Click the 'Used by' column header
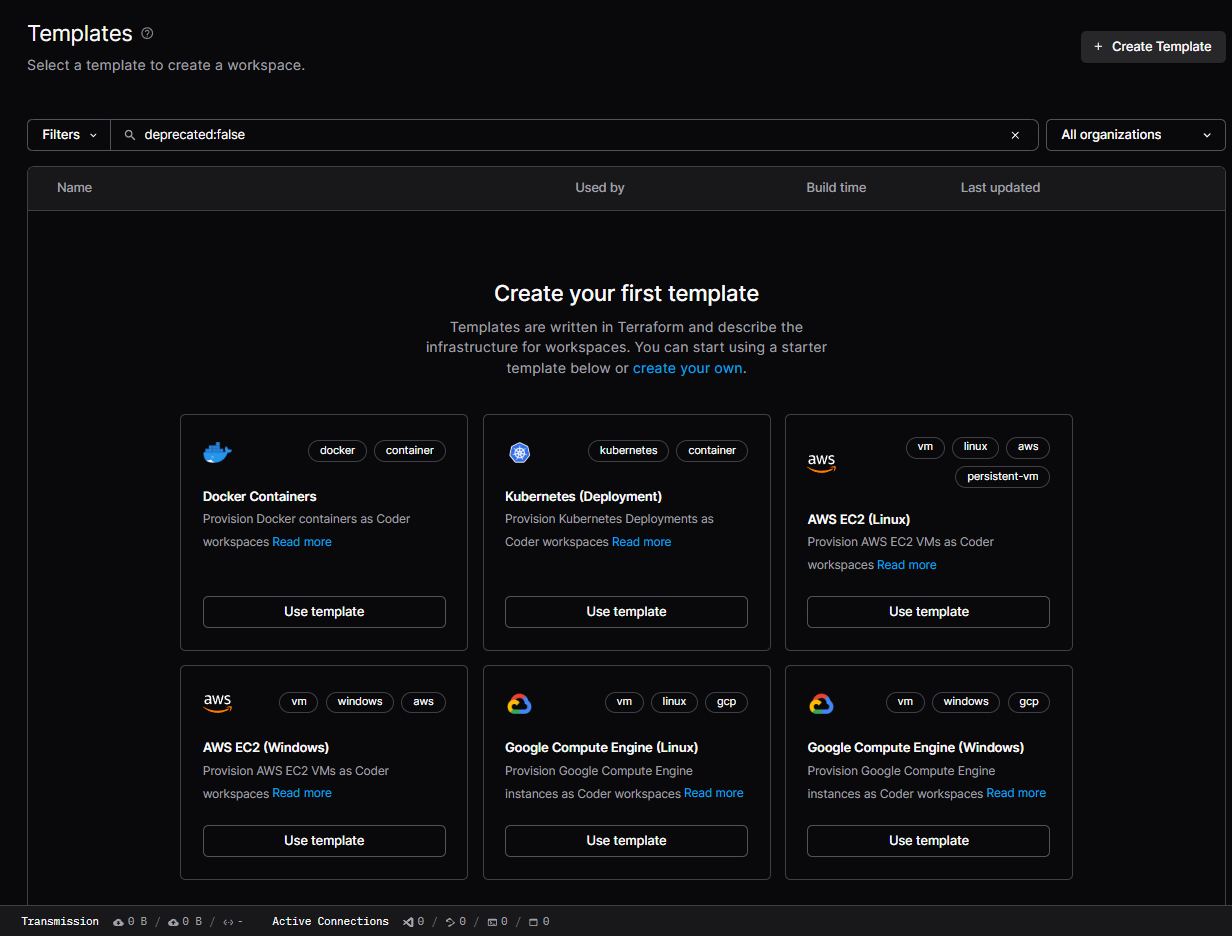Image resolution: width=1232 pixels, height=936 pixels. [600, 188]
